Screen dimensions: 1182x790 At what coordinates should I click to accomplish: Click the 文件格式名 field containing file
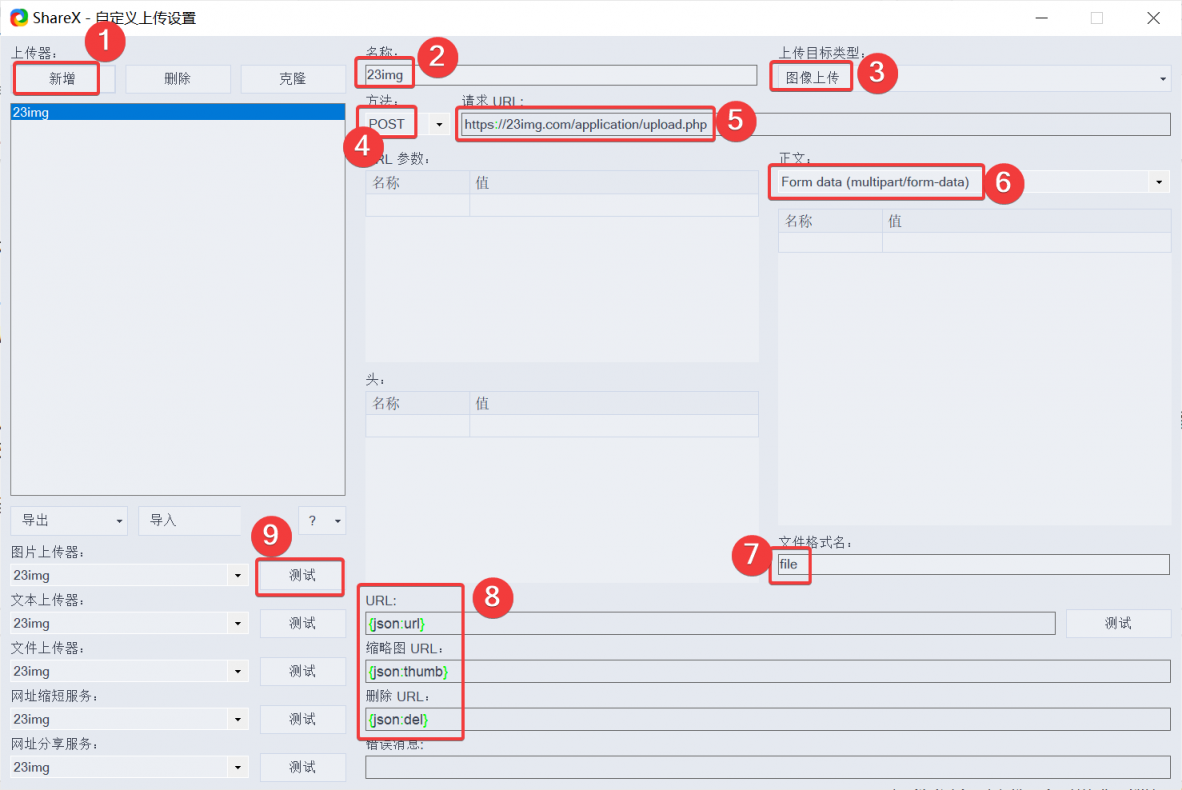[972, 565]
